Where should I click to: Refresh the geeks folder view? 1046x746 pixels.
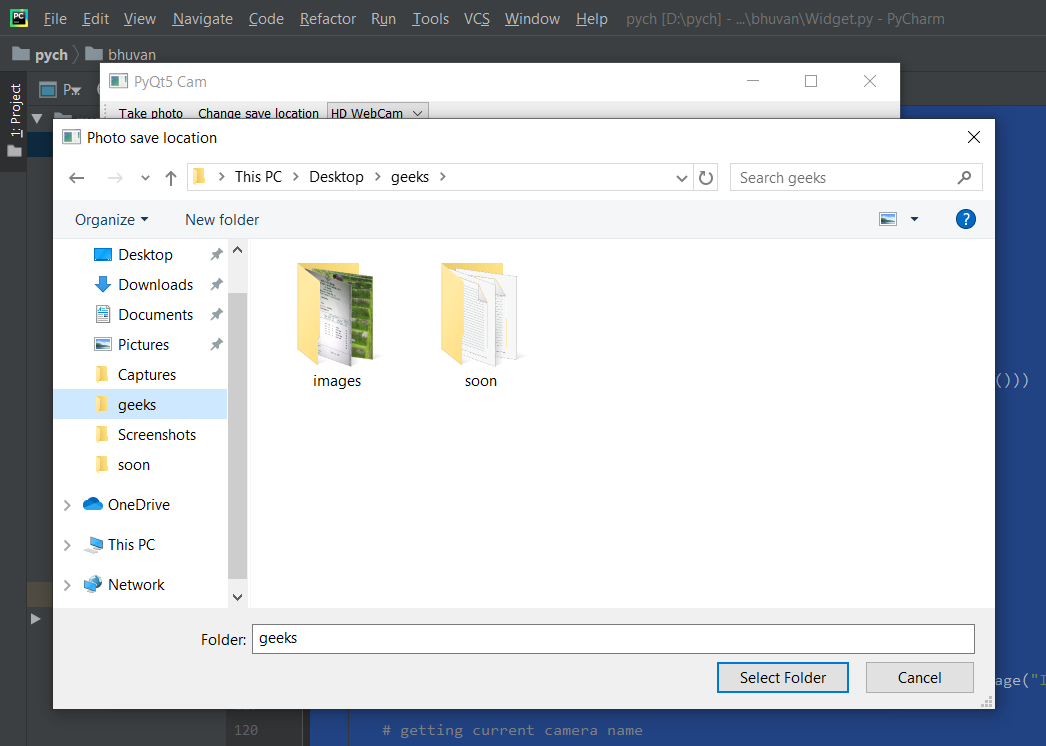click(x=706, y=177)
